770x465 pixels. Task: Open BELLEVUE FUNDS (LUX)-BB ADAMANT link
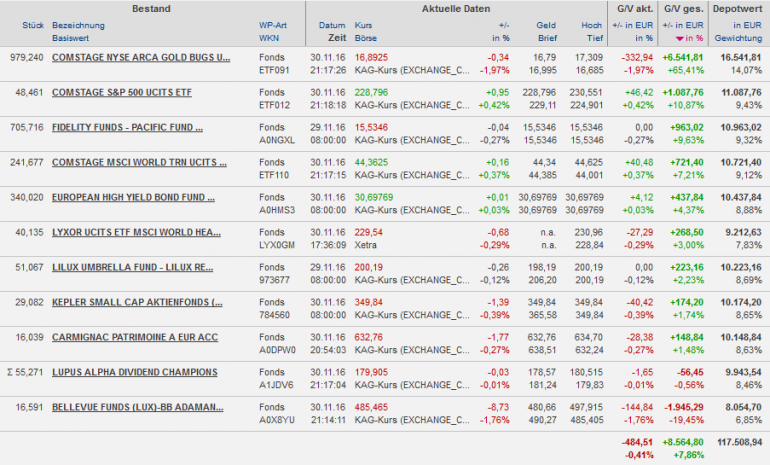(x=138, y=408)
